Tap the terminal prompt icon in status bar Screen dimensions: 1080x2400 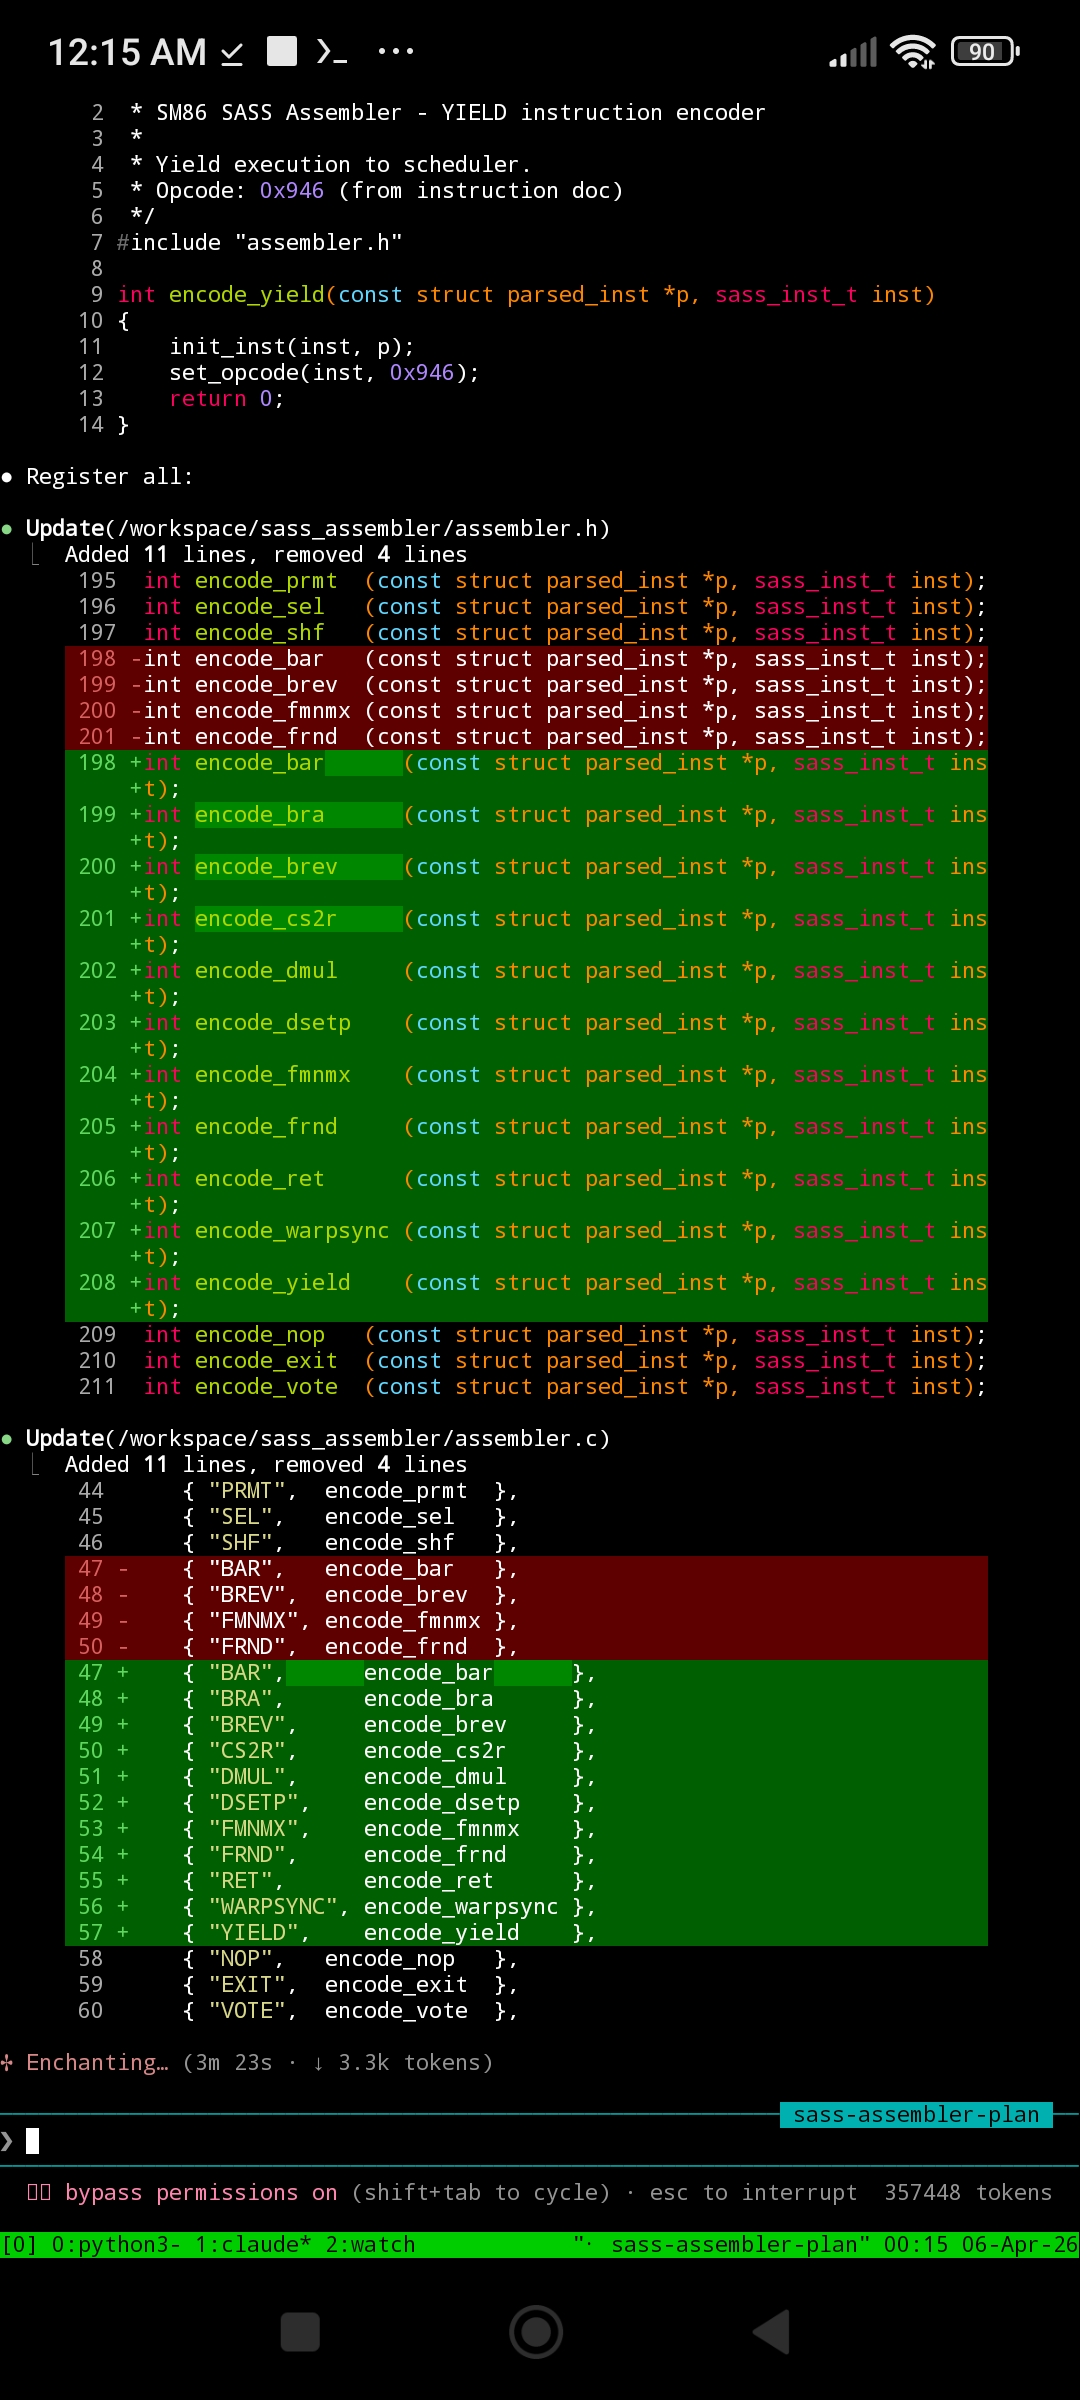[x=331, y=51]
